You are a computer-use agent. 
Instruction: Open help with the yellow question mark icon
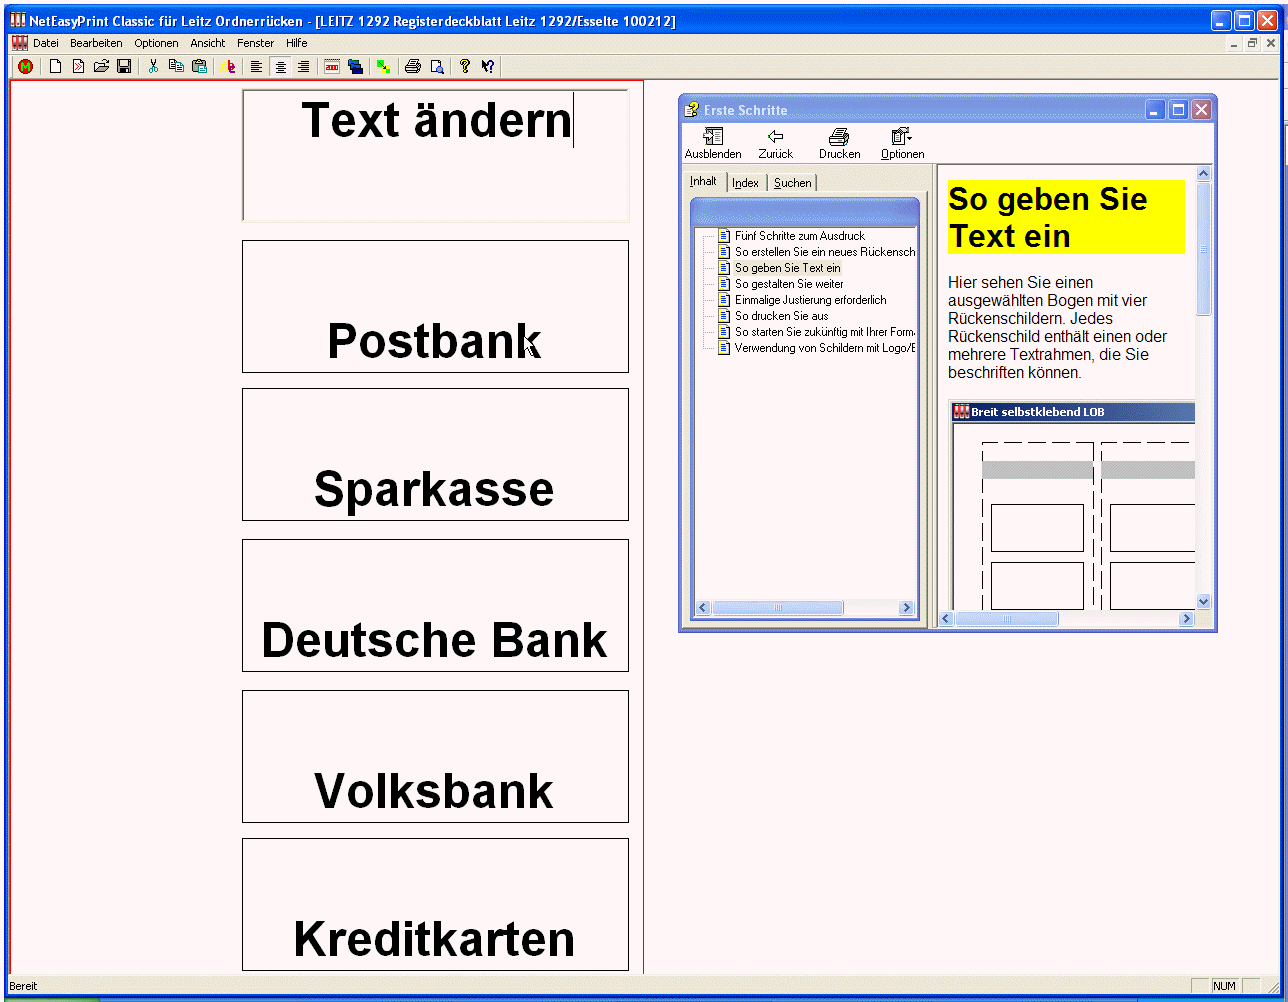click(x=465, y=66)
